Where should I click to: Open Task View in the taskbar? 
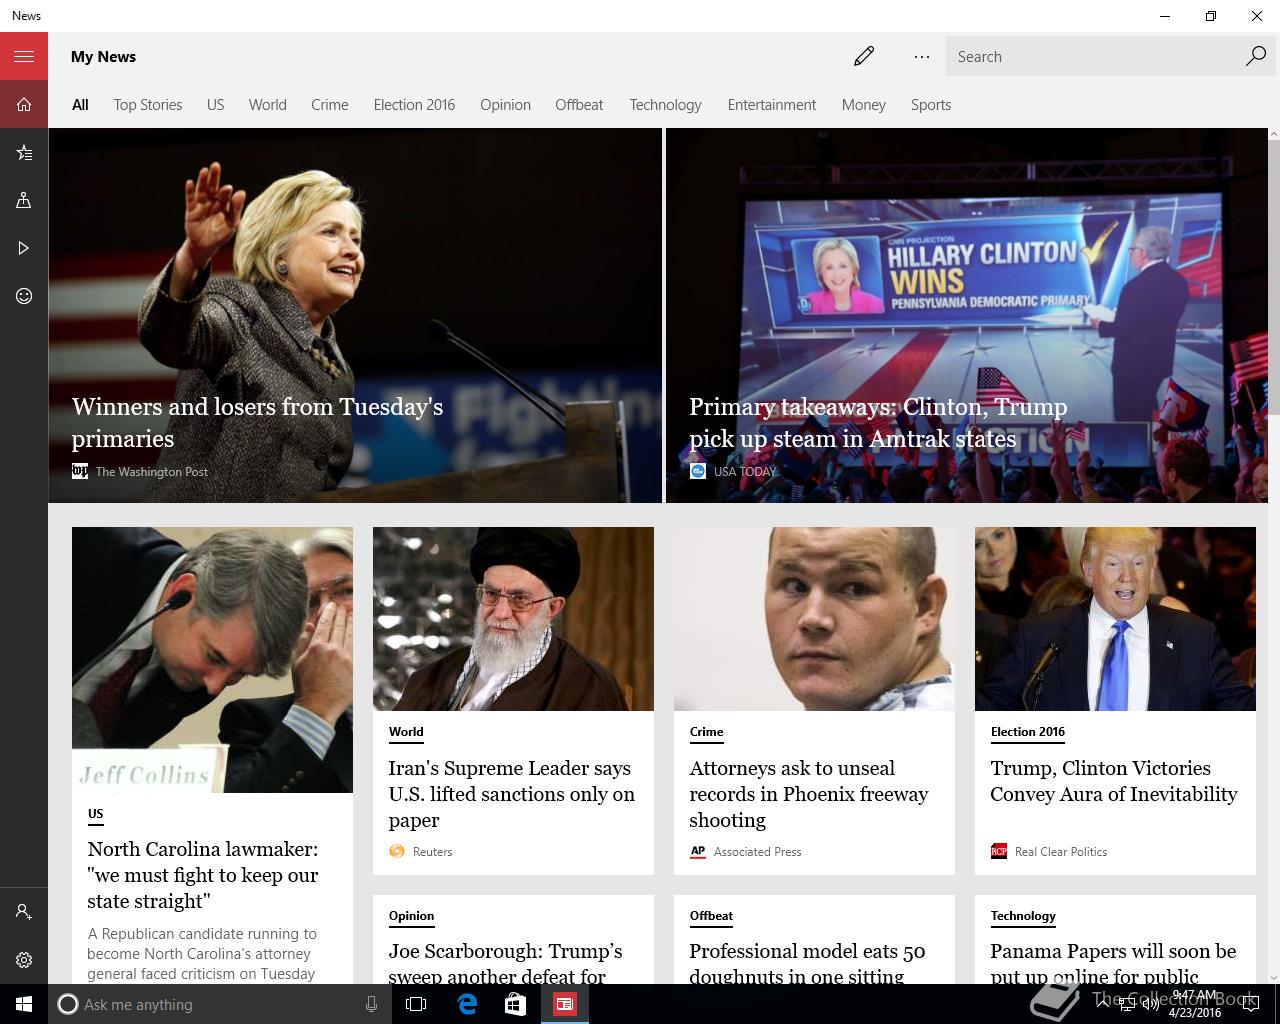pos(416,1004)
